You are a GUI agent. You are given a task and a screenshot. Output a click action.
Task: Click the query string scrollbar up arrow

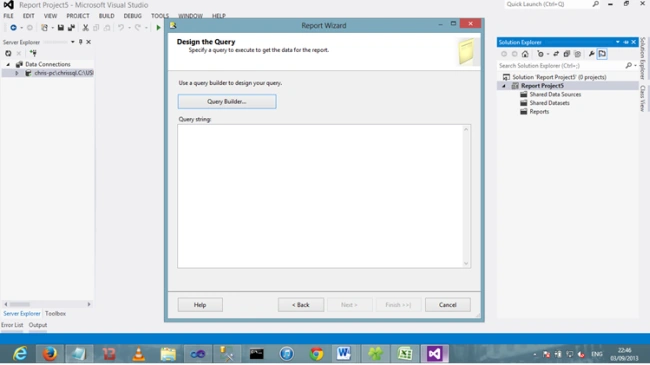click(466, 129)
